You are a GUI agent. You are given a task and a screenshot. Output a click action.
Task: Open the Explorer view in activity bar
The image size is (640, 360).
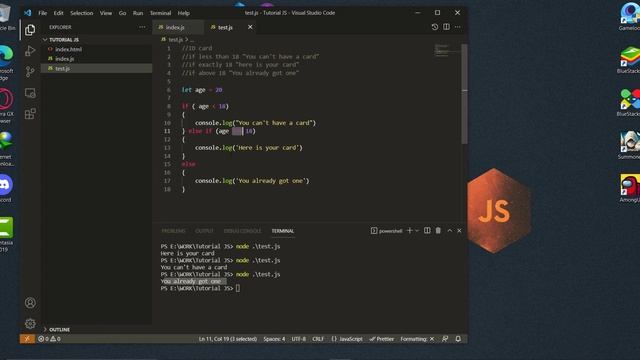(30, 30)
